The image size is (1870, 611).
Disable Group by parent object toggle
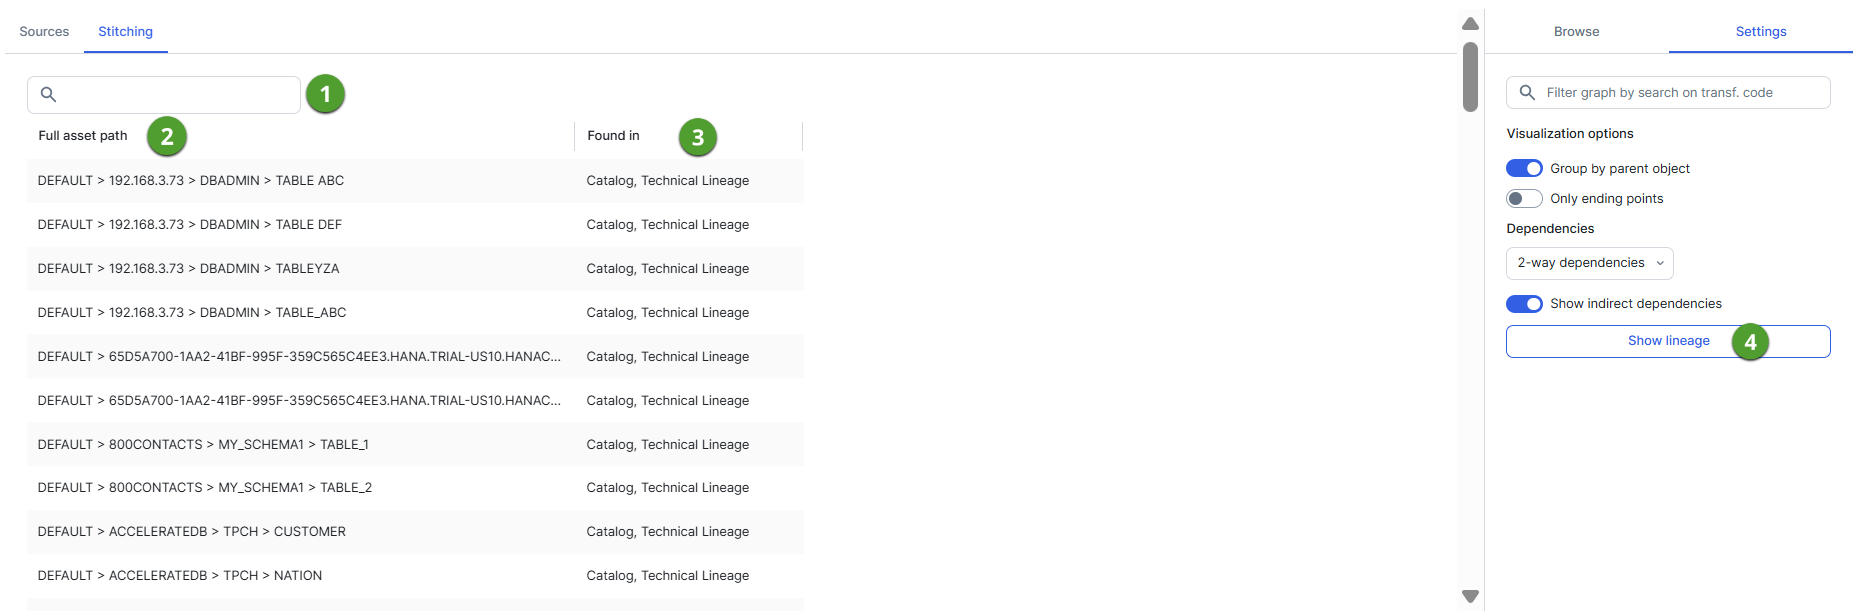[1524, 168]
